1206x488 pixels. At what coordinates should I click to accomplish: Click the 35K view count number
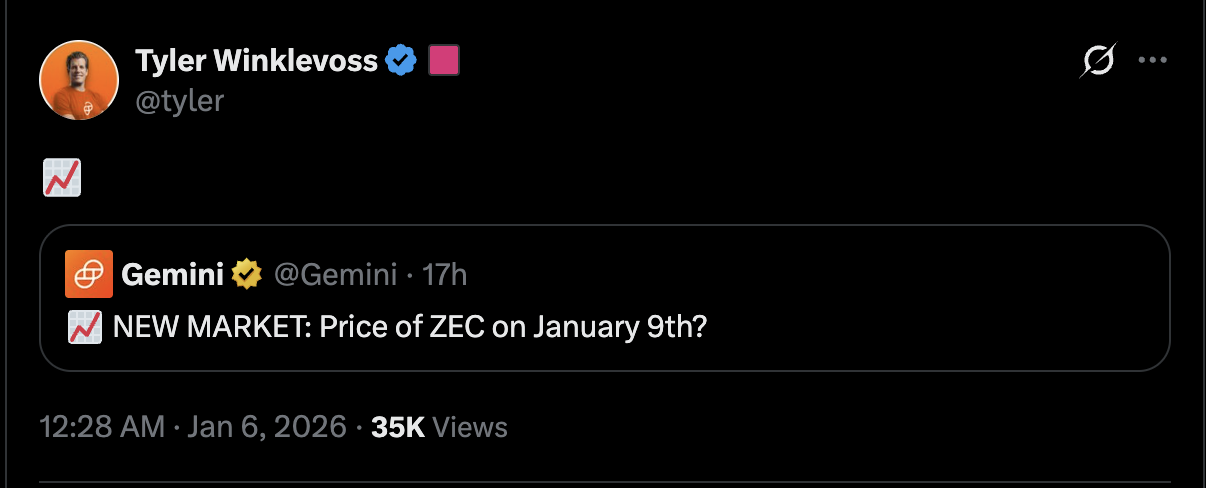click(x=398, y=428)
